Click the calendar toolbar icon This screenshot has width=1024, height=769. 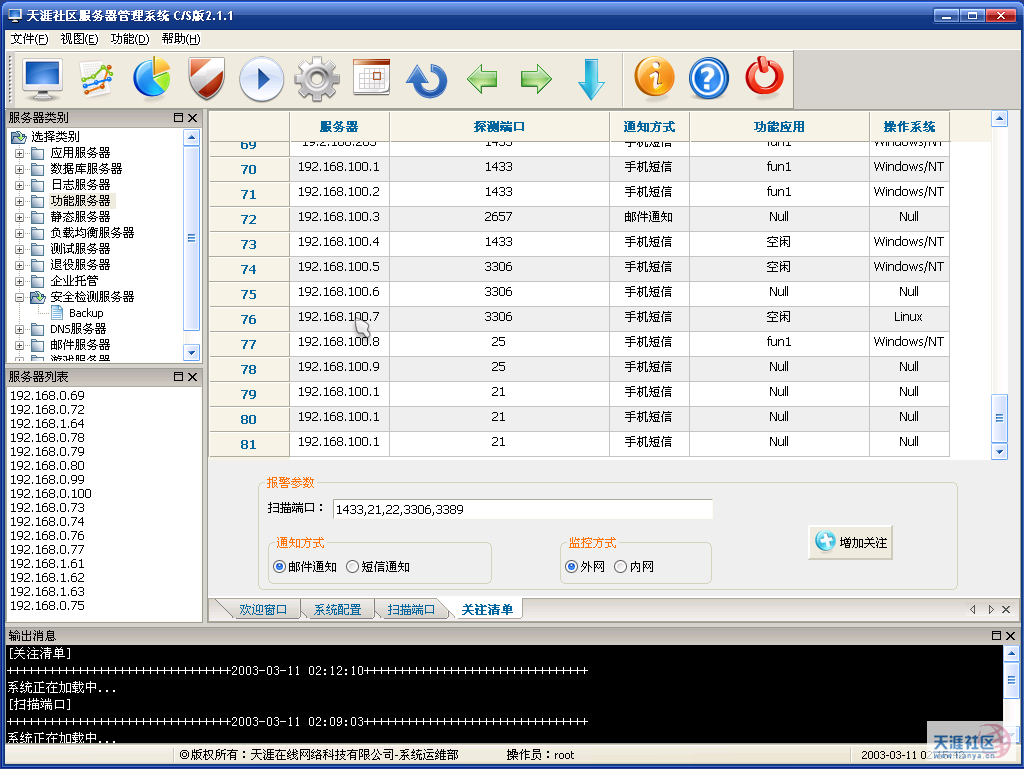pos(371,78)
